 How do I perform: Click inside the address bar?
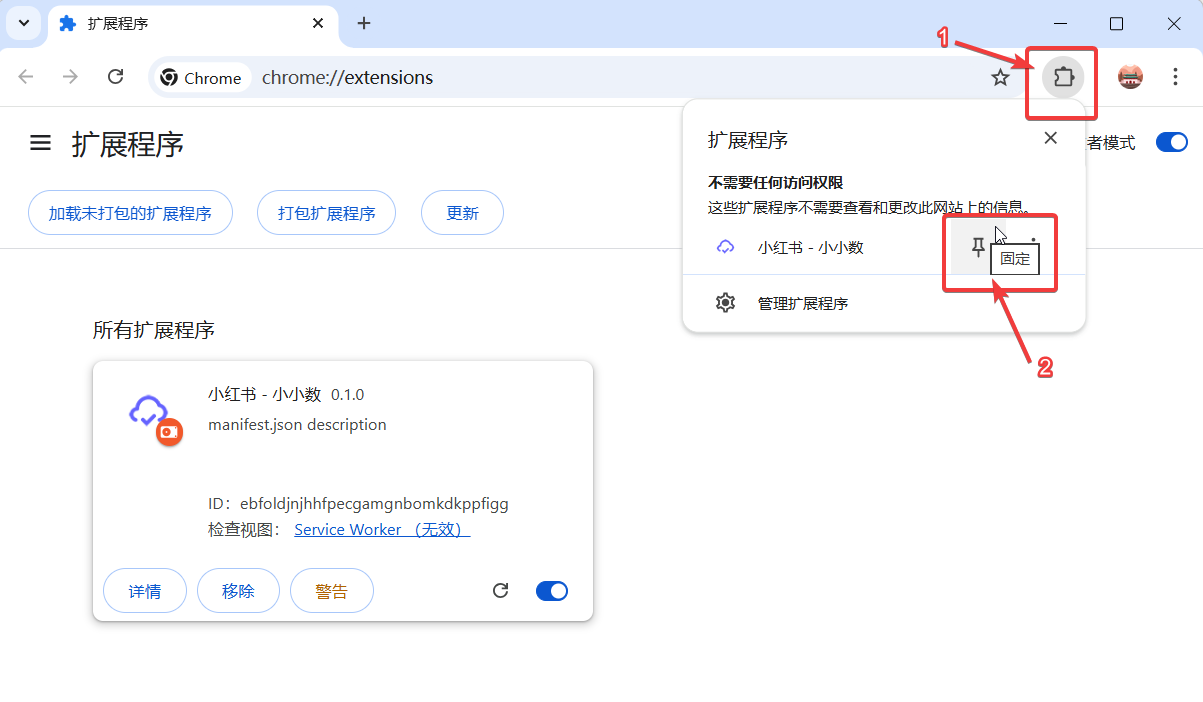click(400, 77)
